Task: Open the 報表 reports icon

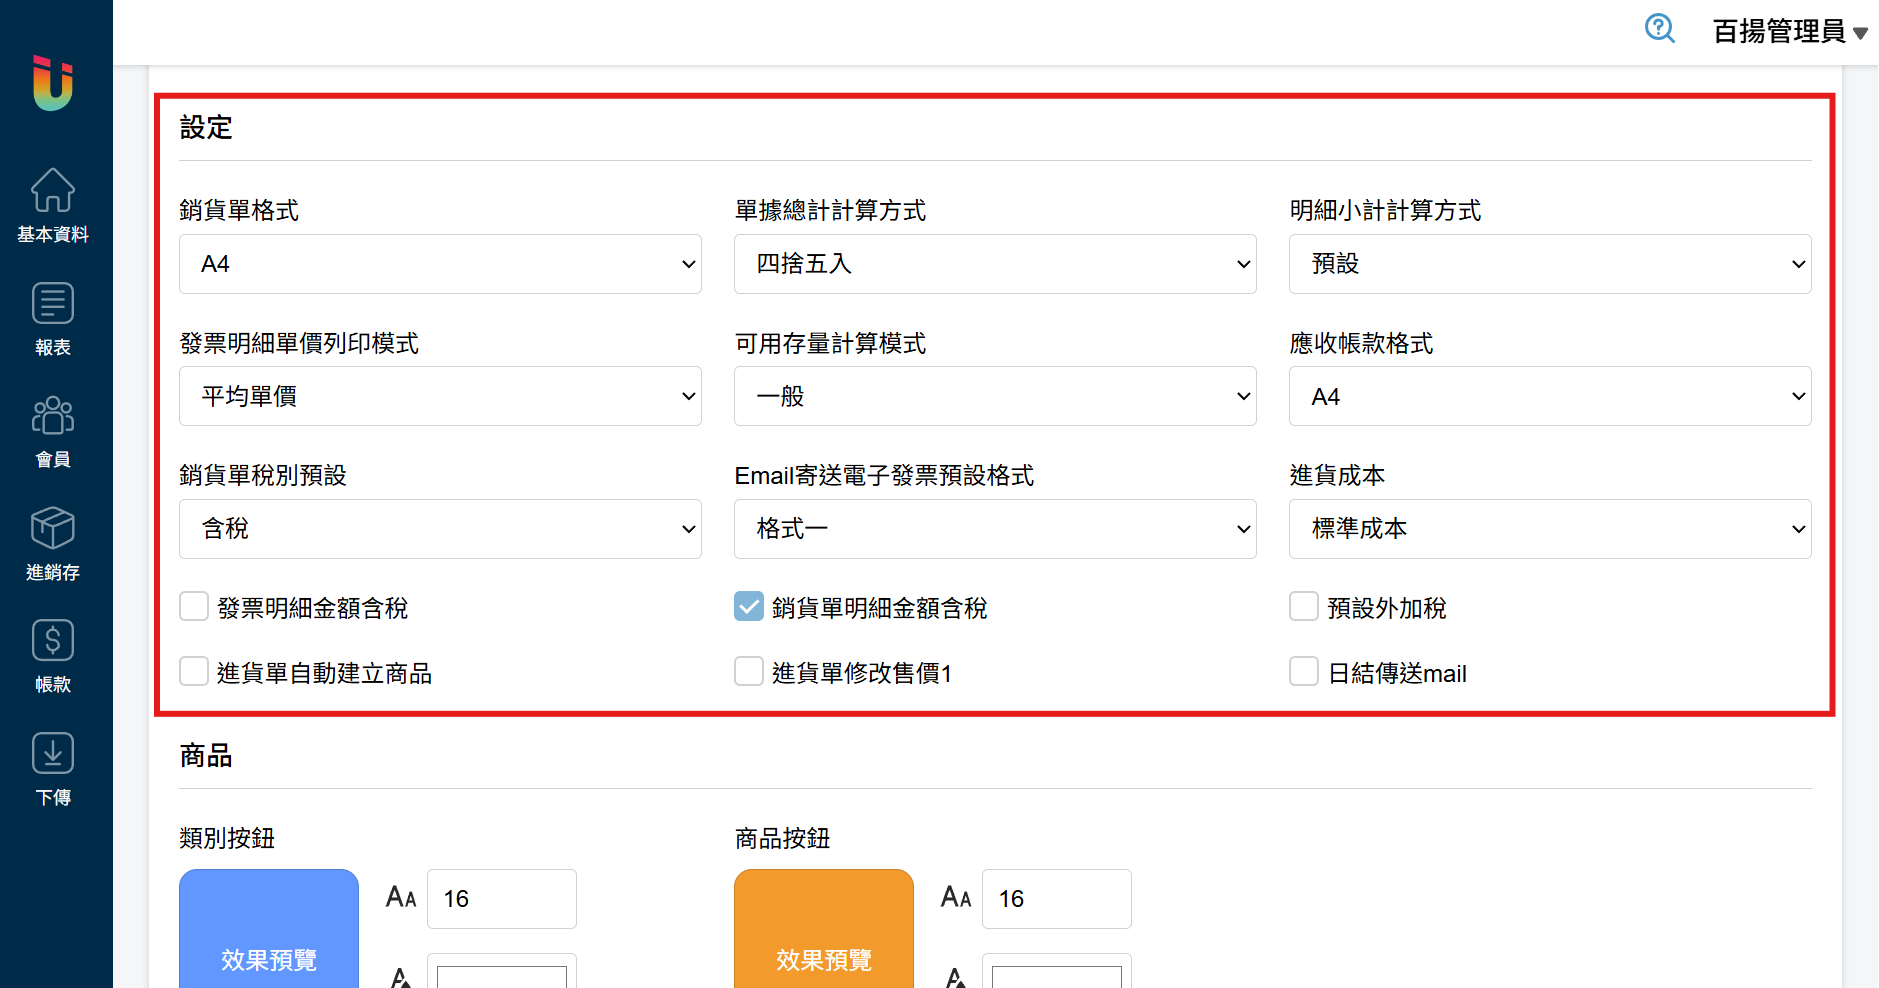Action: (53, 304)
